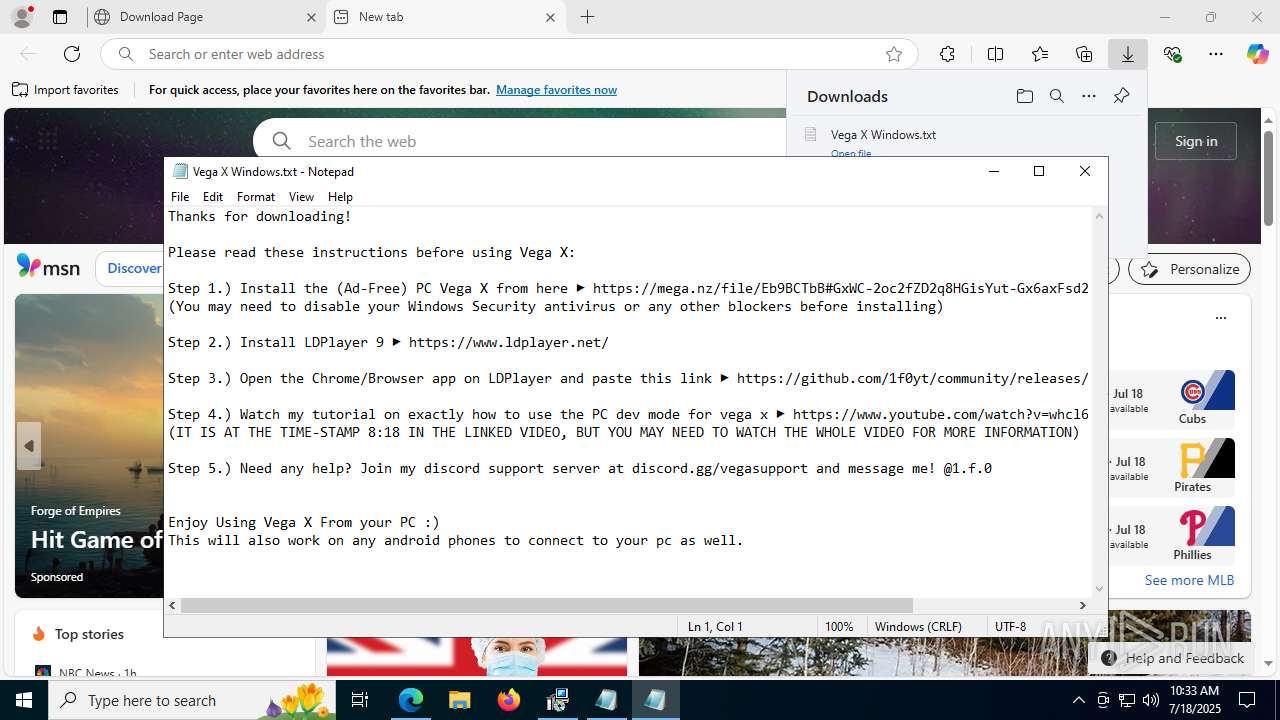Click the Notepad horizontal scrollbar thumb
The image size is (1280, 720).
(547, 605)
